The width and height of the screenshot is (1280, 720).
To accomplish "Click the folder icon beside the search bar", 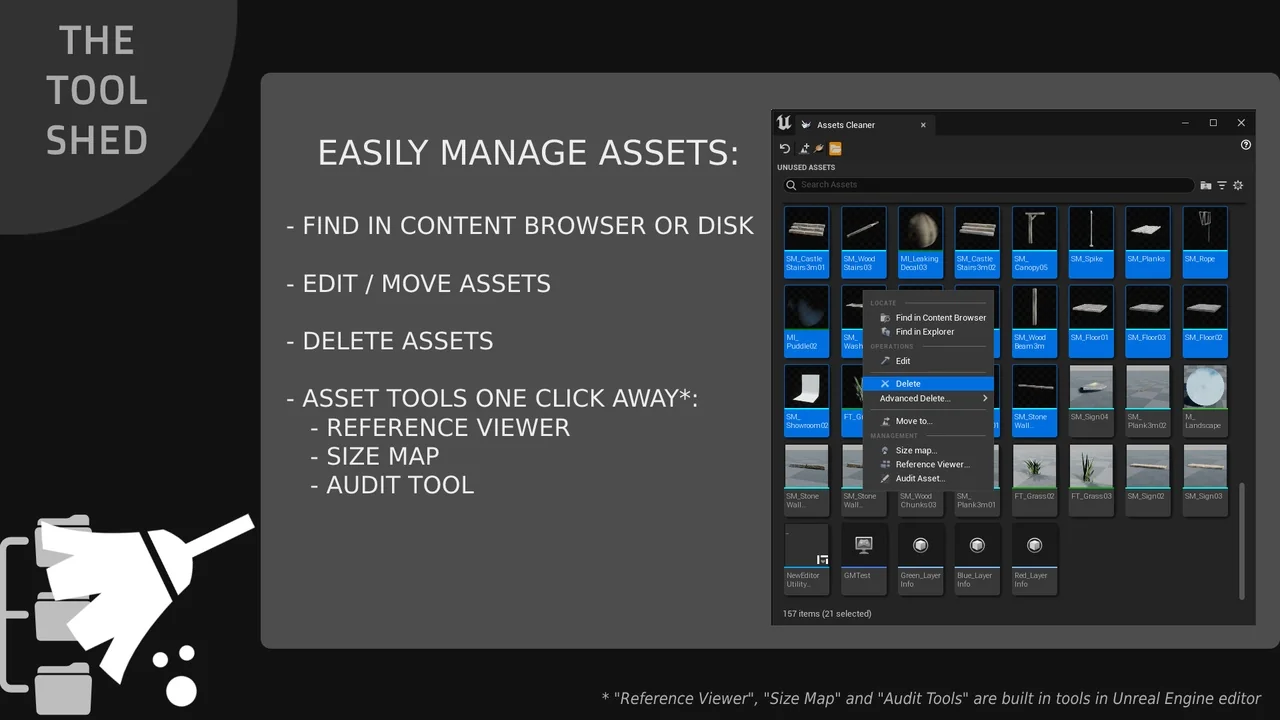I will coord(1206,185).
